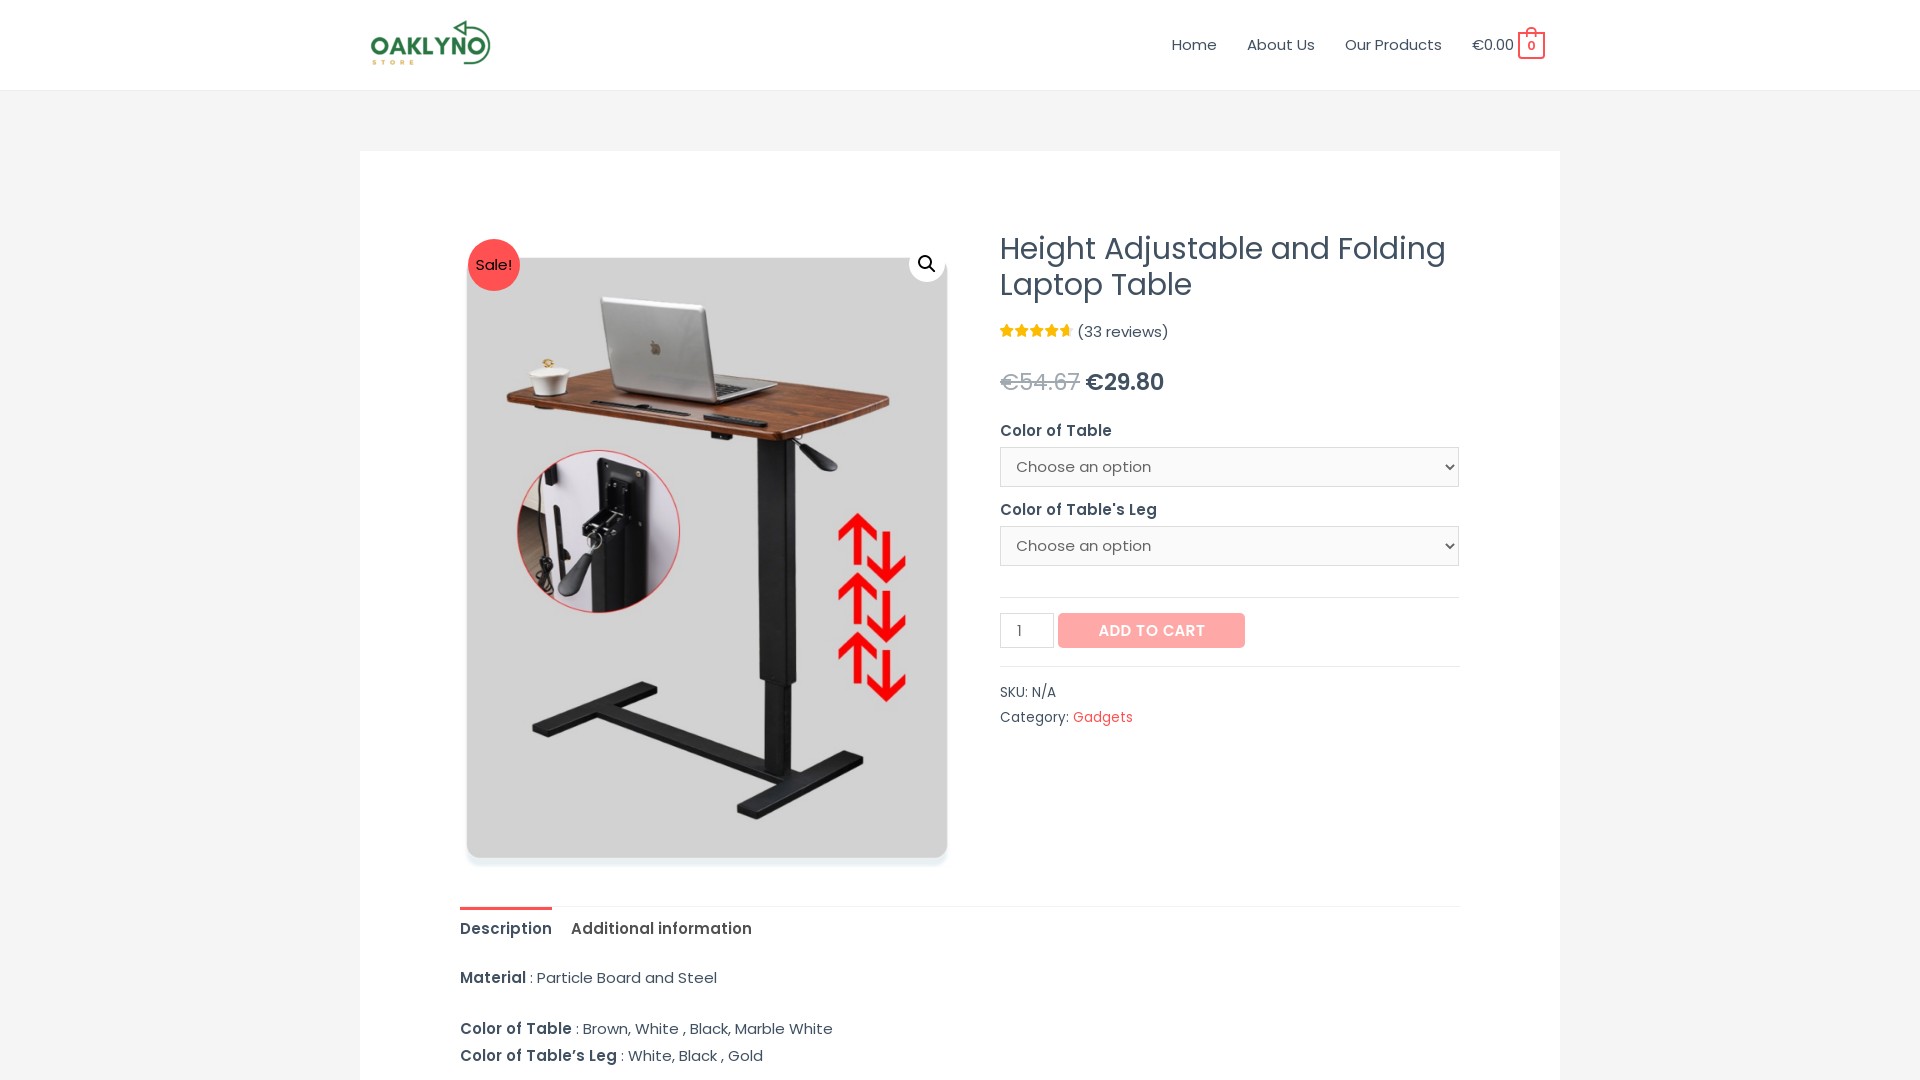Open the Our Products menu link

click(1393, 45)
